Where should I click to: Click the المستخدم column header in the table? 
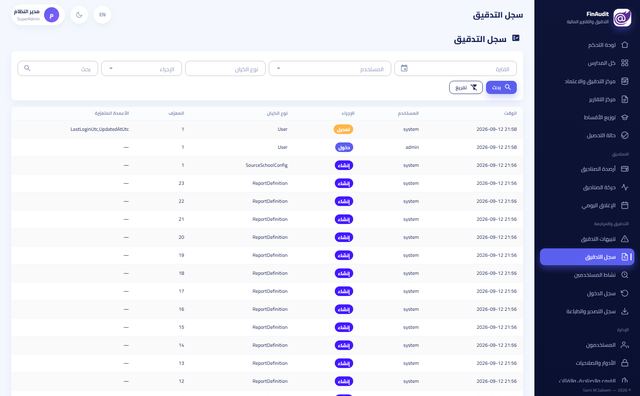click(x=408, y=113)
